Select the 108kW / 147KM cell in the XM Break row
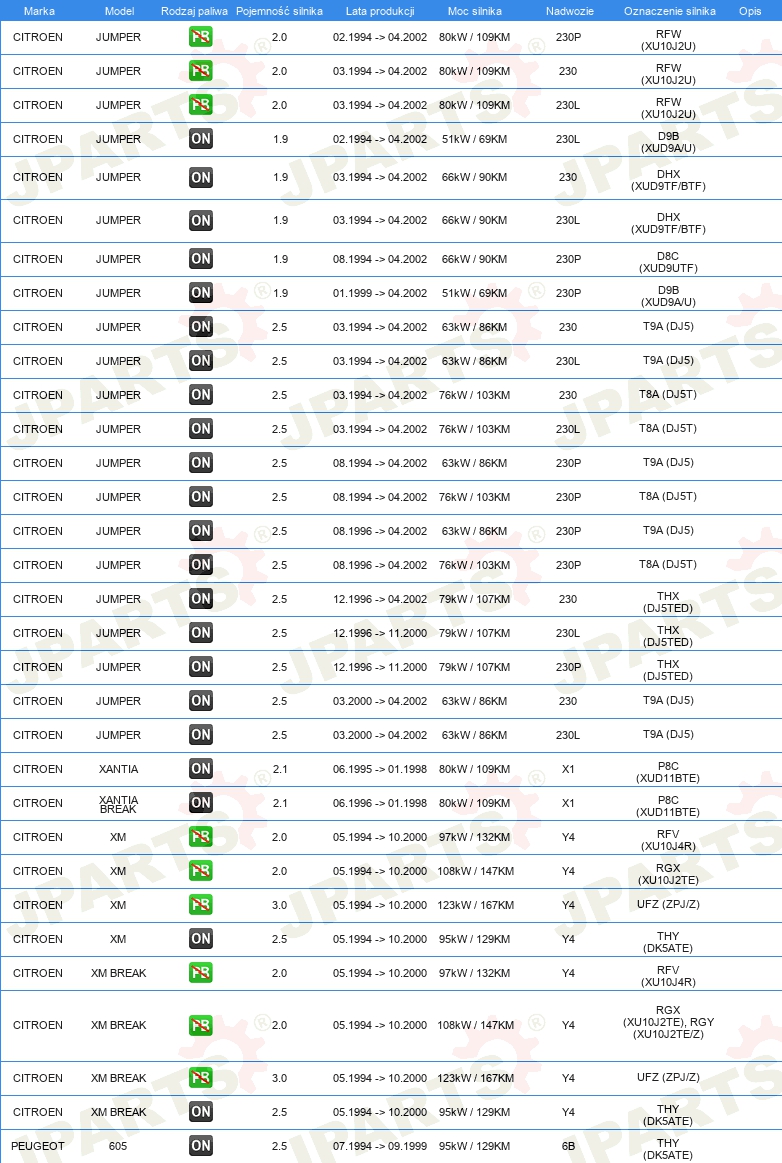Screen dimensions: 782x1163 click(x=476, y=1025)
